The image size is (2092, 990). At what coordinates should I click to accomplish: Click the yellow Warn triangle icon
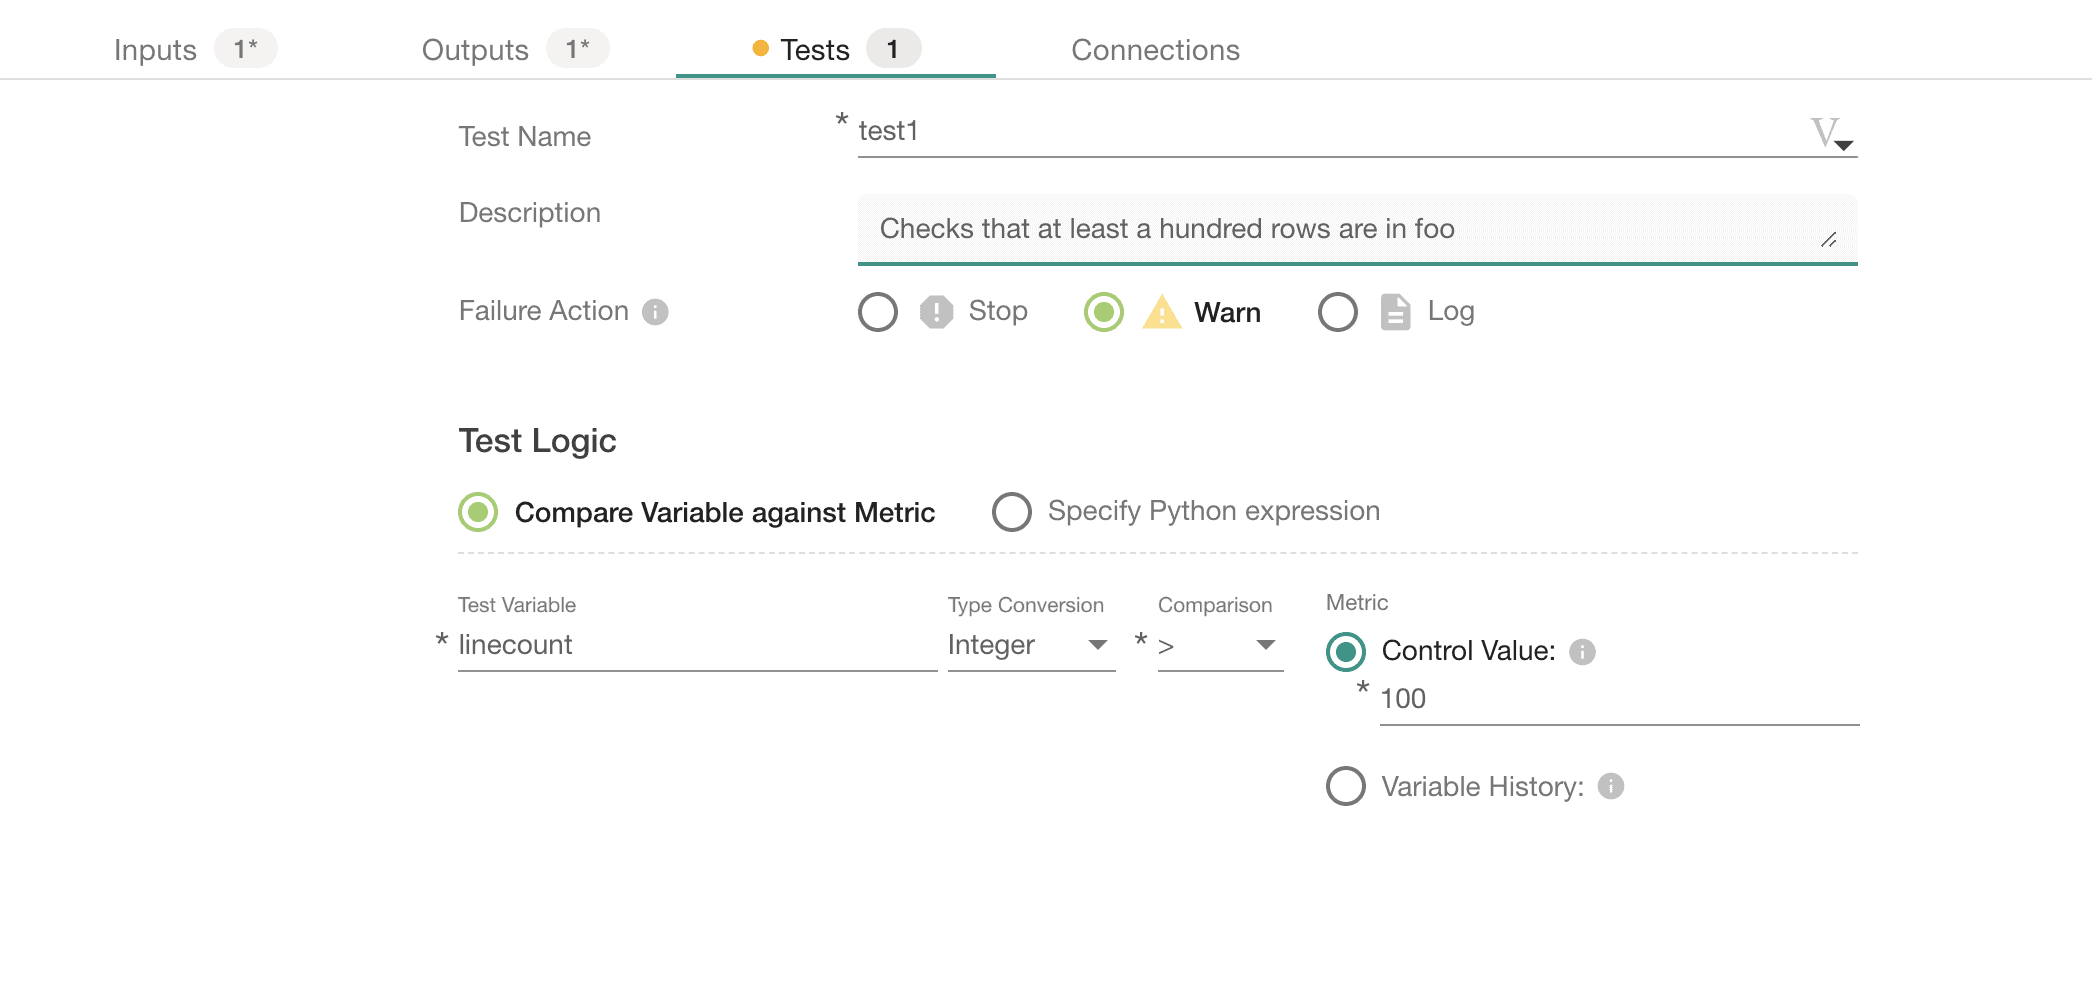1162,312
